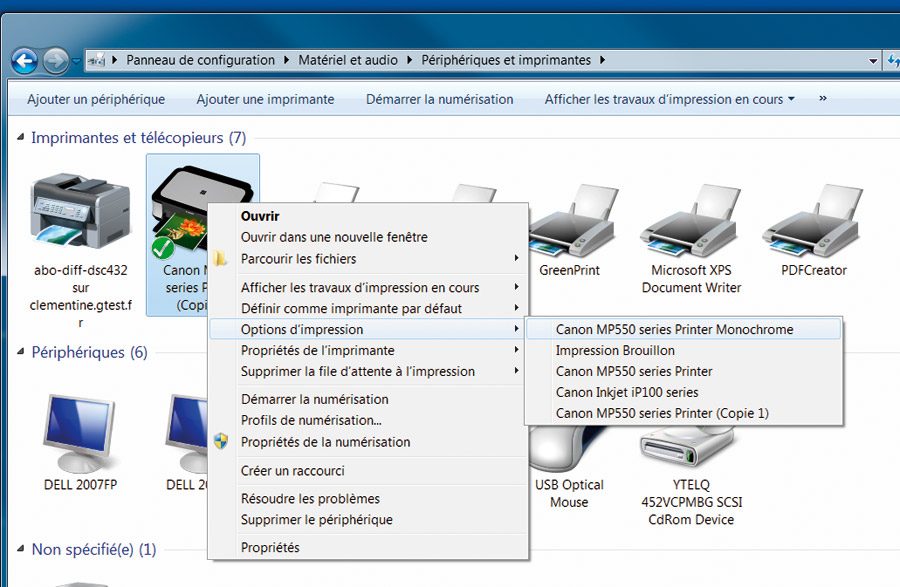
Task: Select the DELL 2007FP monitor icon
Action: tap(80, 433)
